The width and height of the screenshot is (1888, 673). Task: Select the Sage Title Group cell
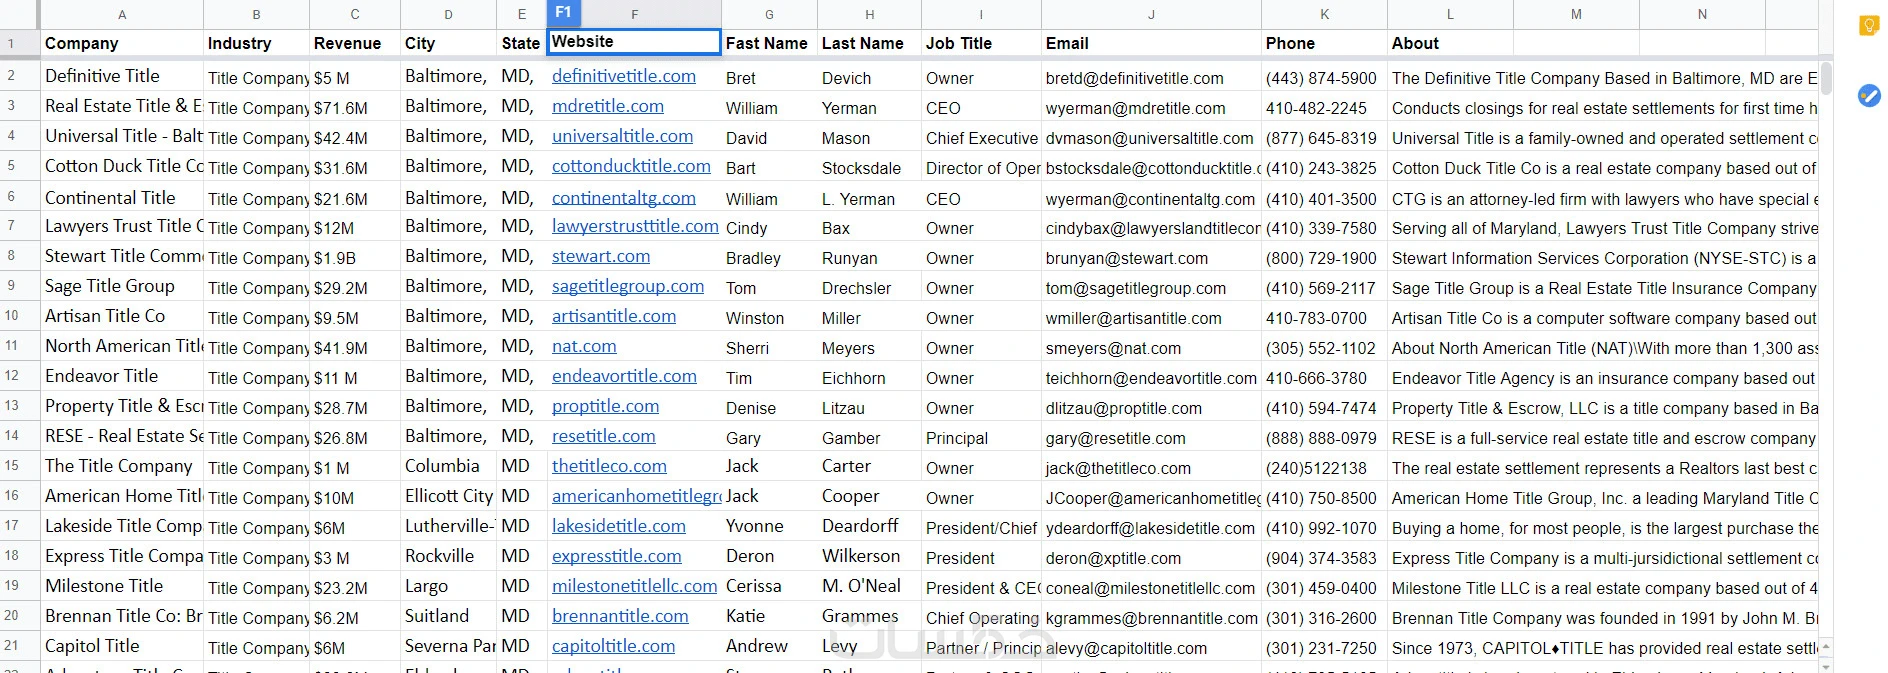click(x=122, y=286)
